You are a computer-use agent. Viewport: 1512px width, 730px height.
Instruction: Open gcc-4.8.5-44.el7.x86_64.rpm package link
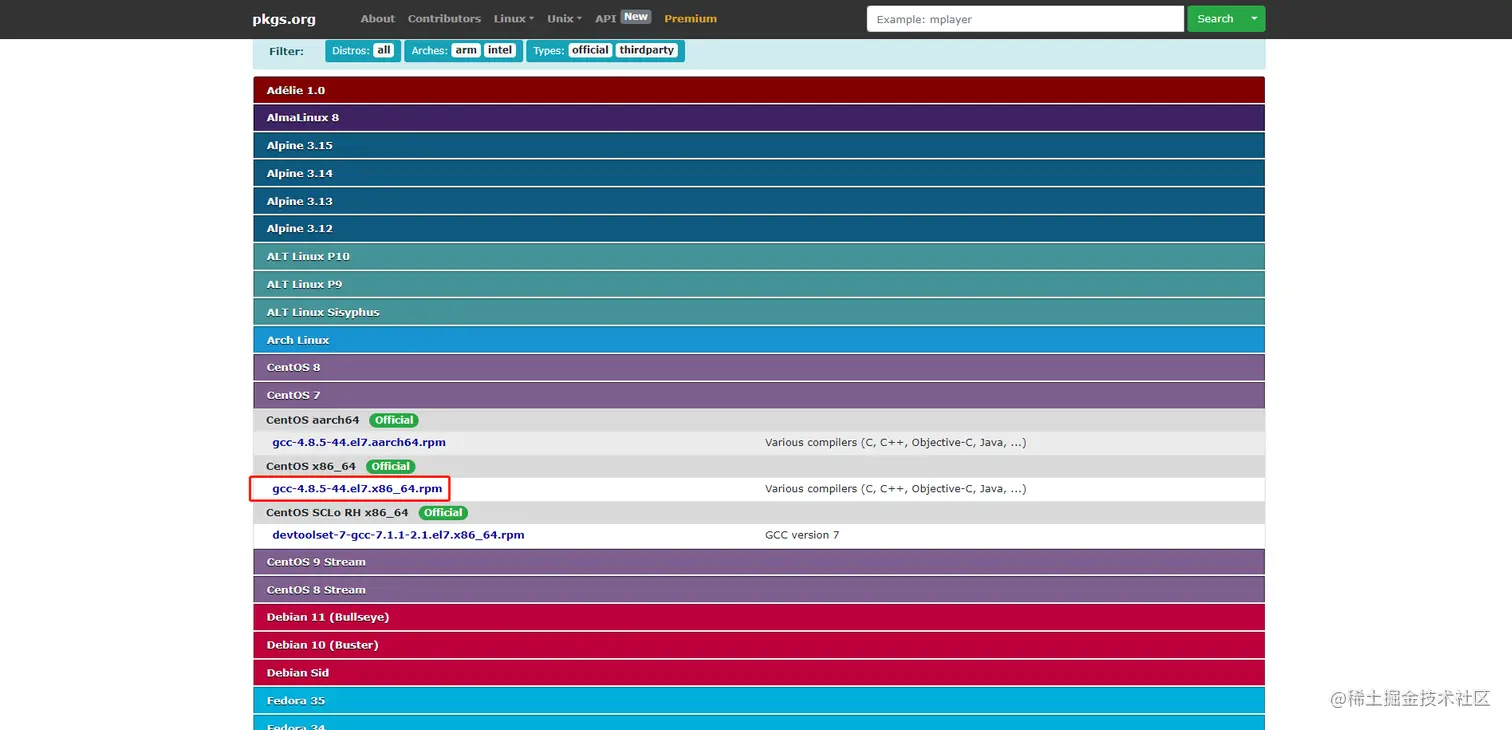tap(357, 489)
